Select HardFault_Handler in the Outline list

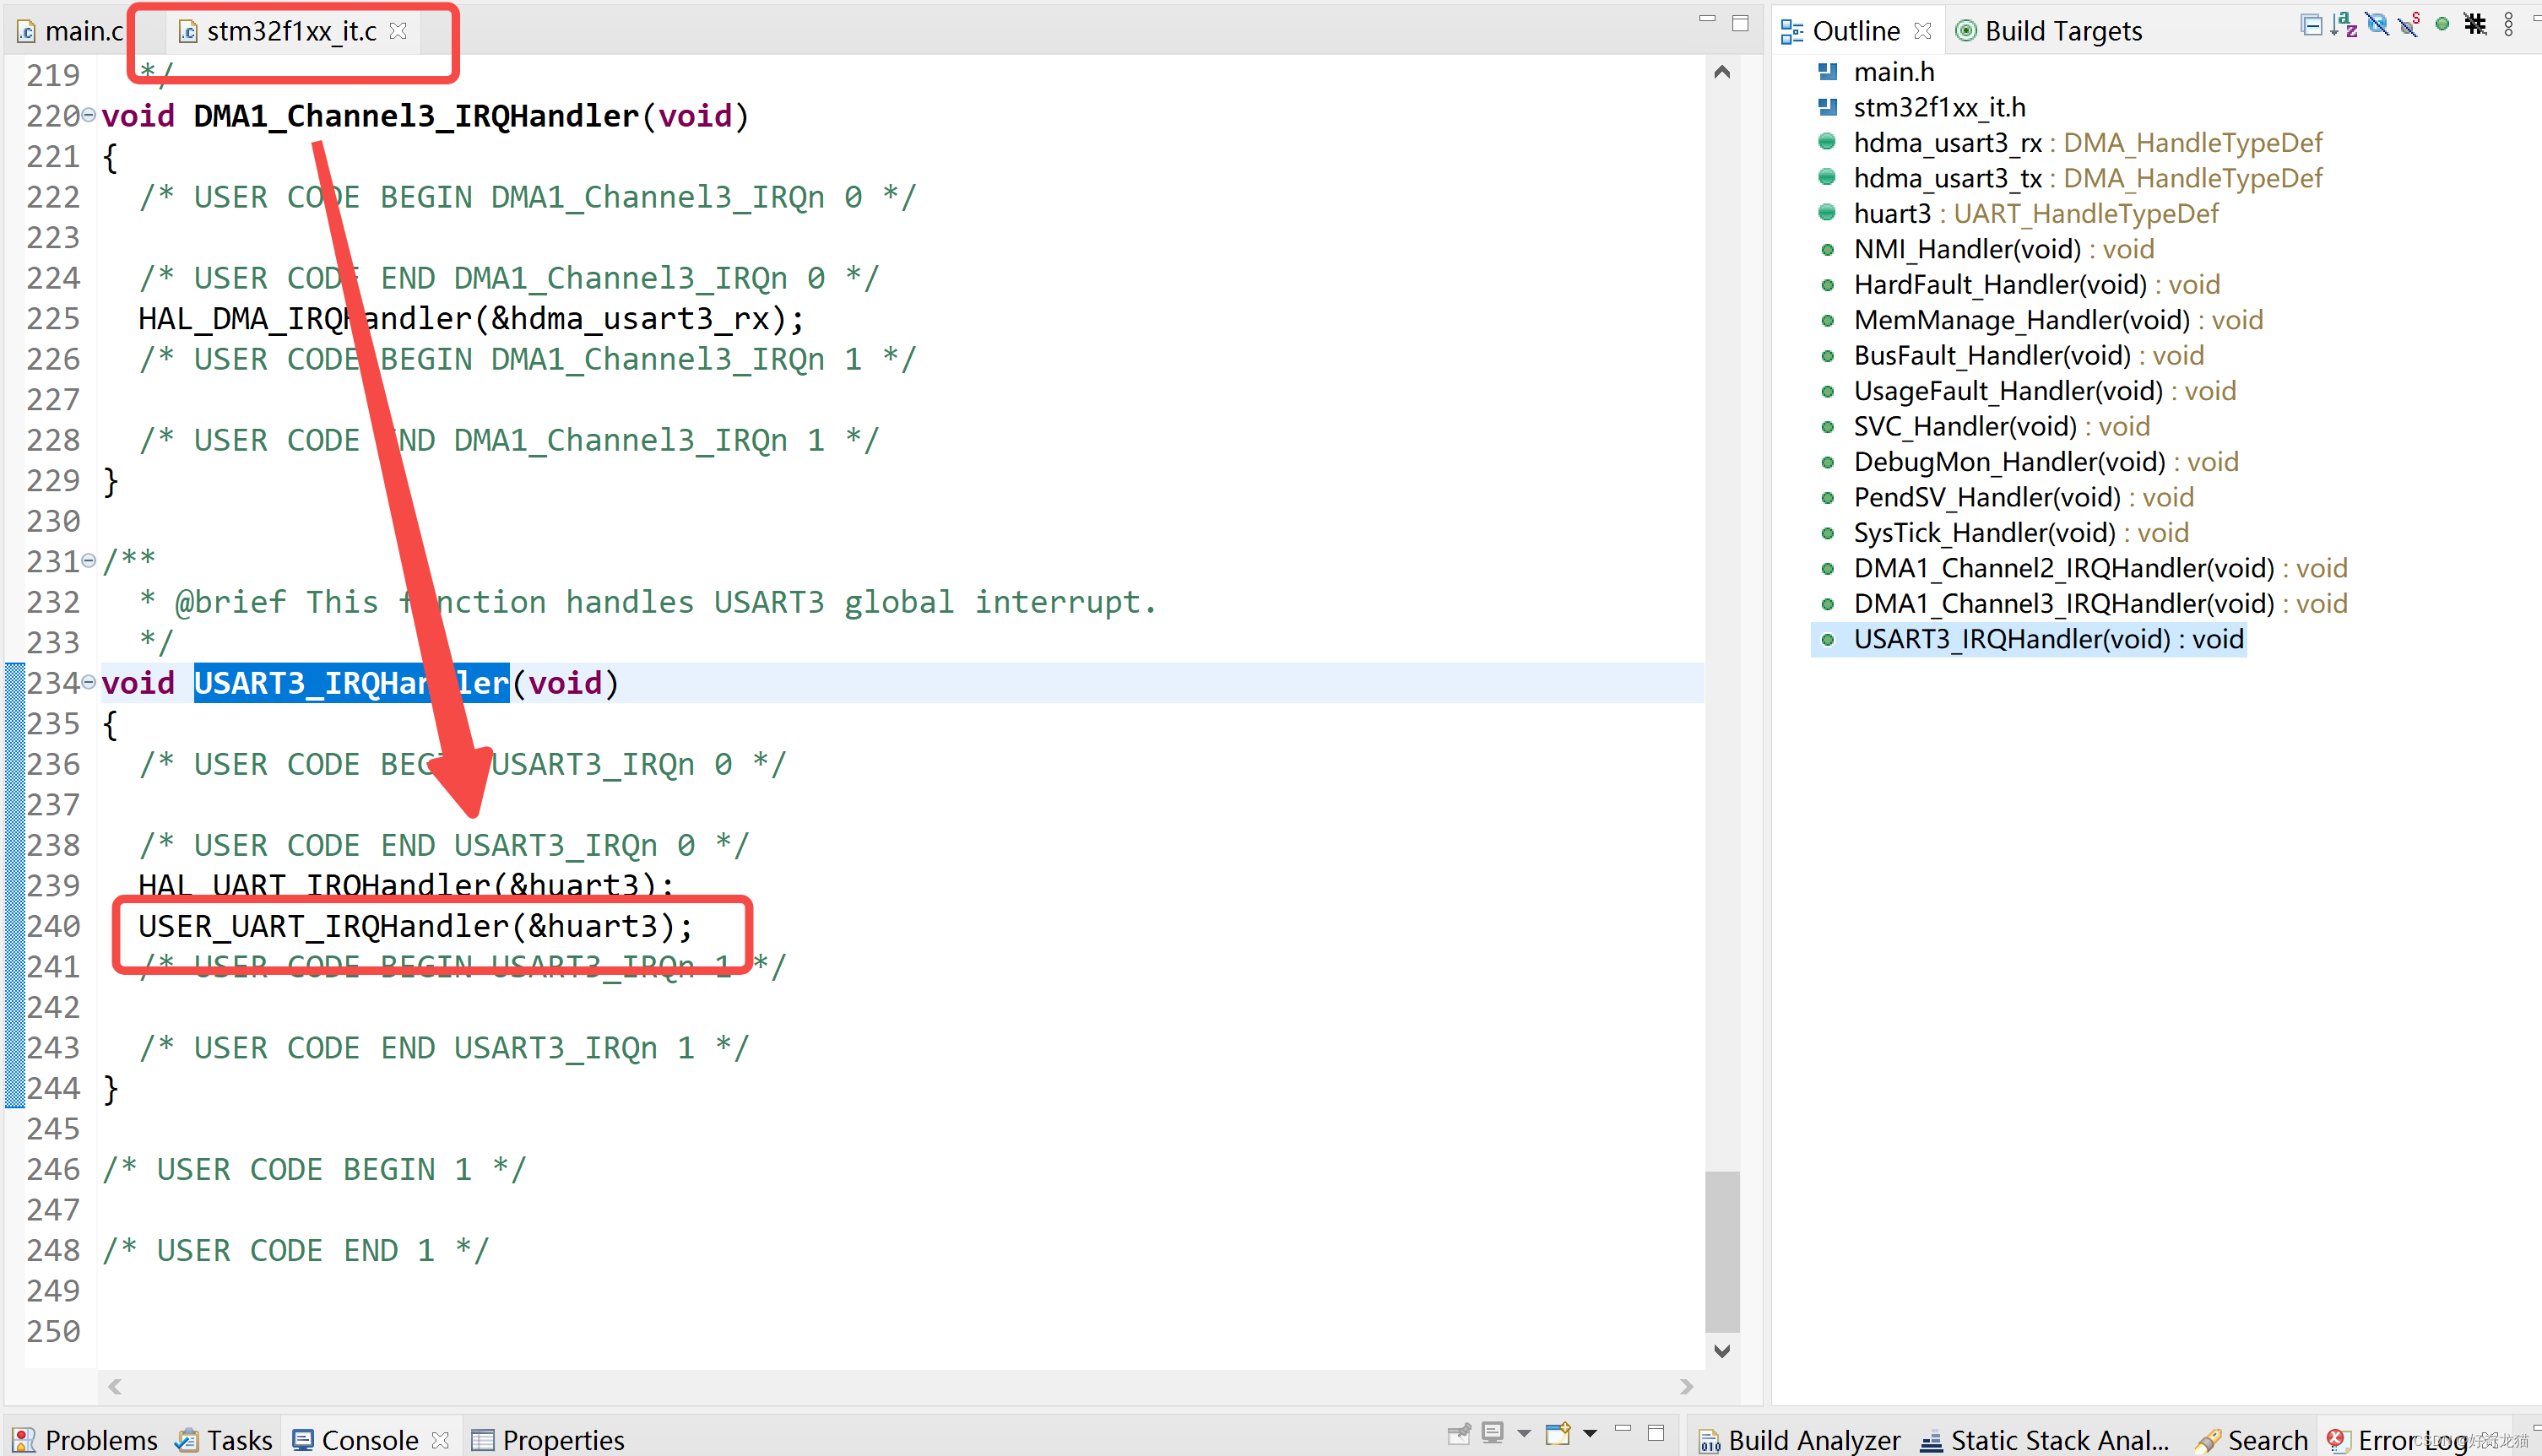[1999, 285]
